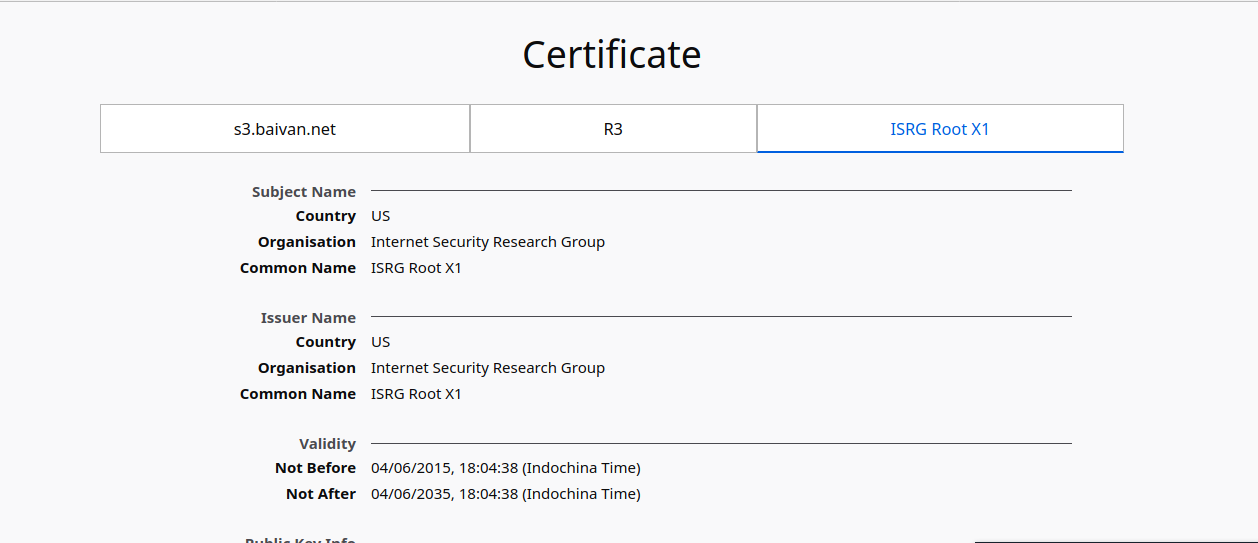The height and width of the screenshot is (543, 1258).
Task: Select subject Organisation Internet Security Research Group
Action: [488, 242]
